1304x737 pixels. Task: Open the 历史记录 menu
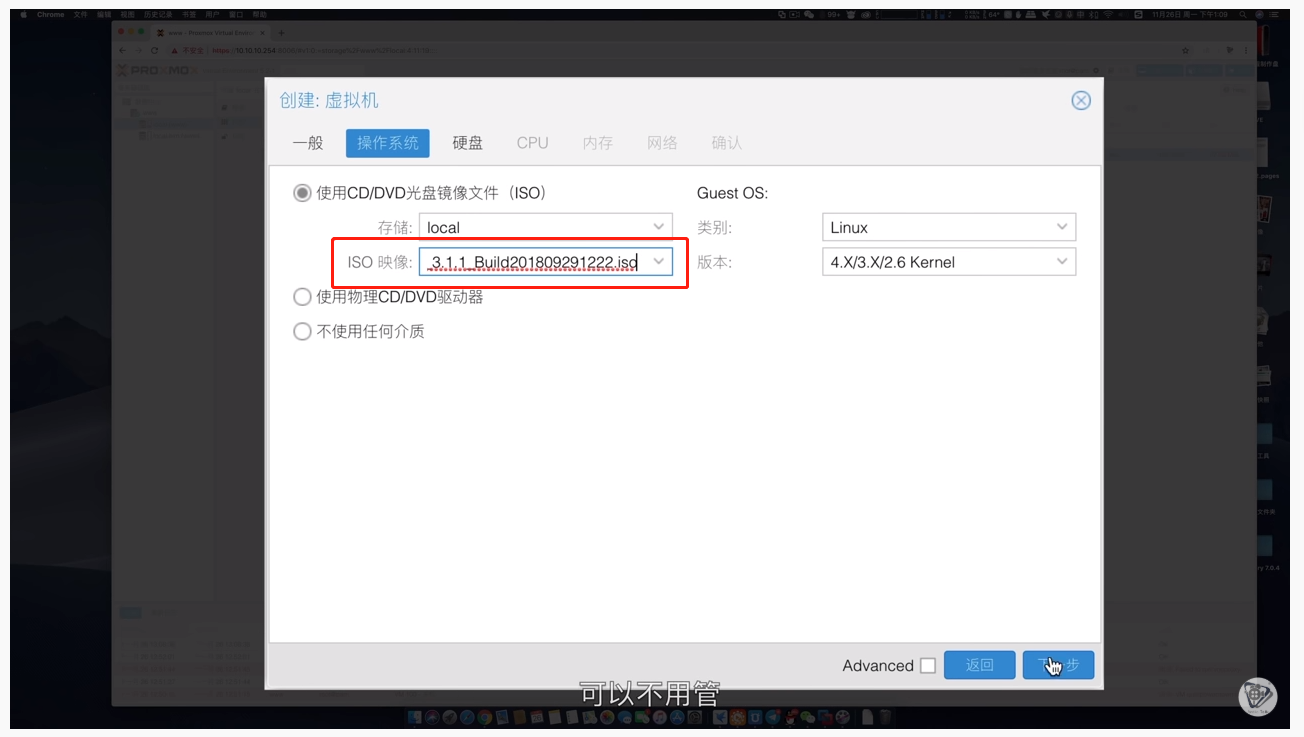click(x=158, y=14)
